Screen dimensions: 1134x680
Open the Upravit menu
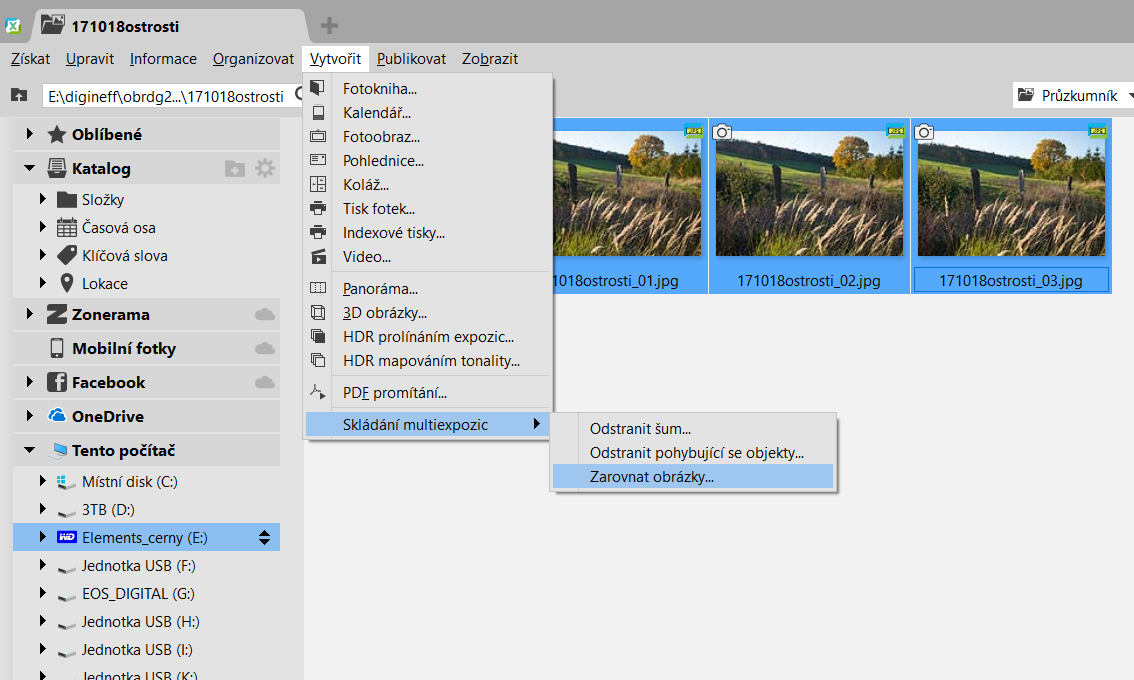(x=90, y=59)
